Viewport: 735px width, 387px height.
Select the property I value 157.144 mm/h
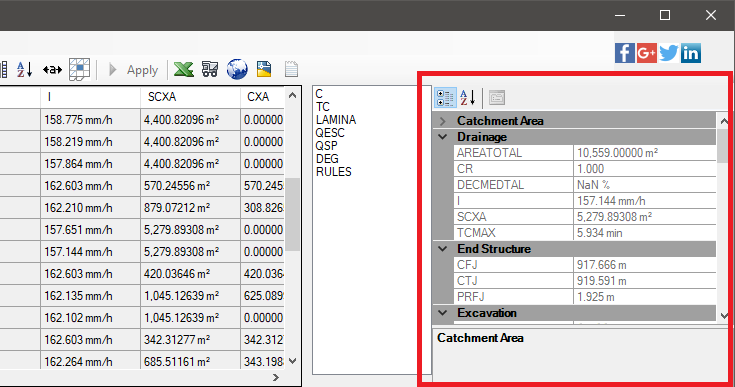point(645,201)
